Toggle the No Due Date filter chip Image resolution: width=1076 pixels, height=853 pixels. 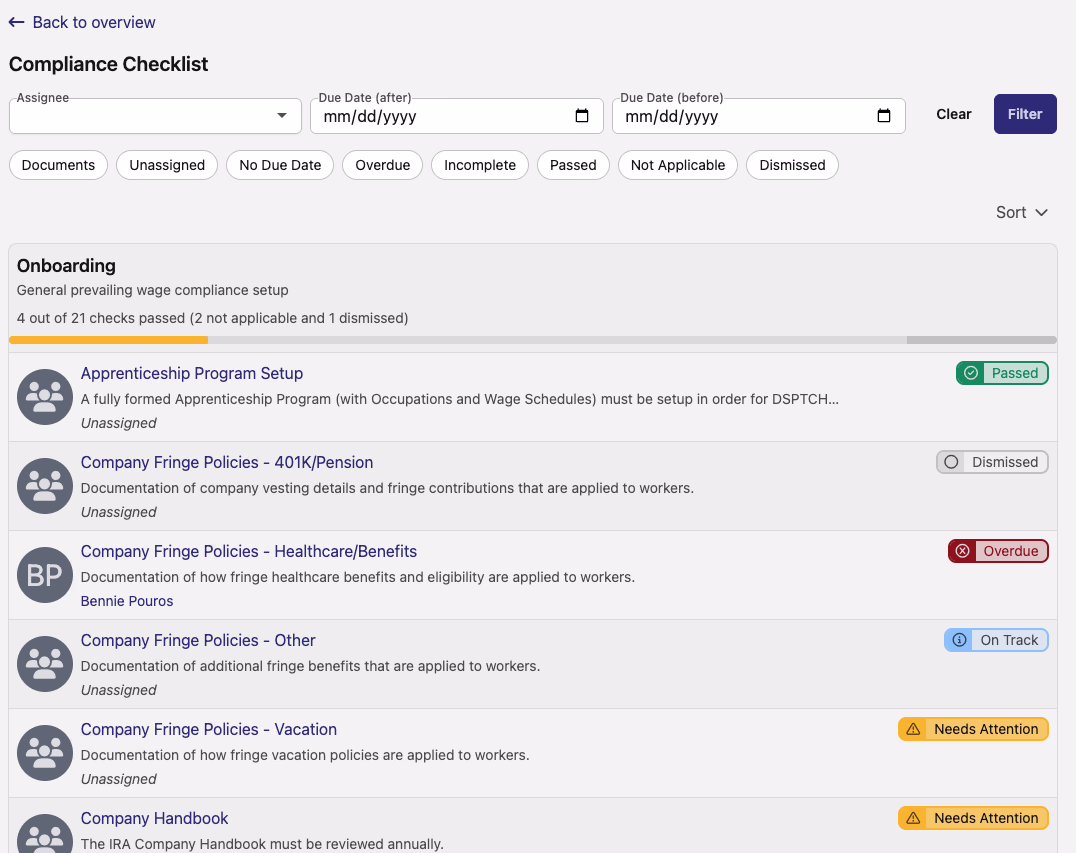click(x=280, y=165)
